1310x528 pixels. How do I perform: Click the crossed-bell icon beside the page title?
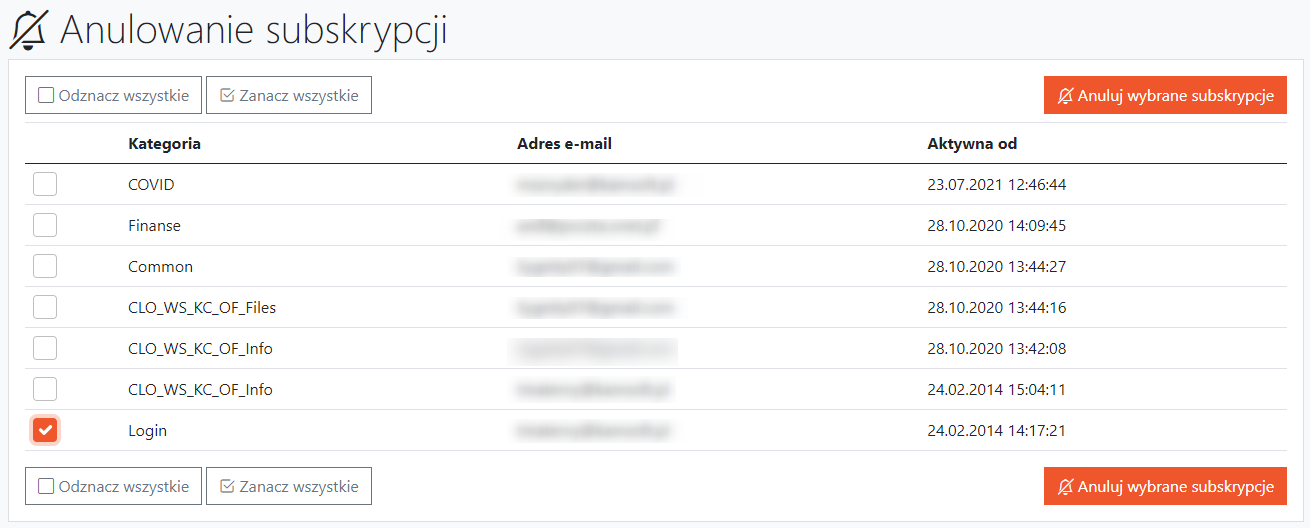(x=28, y=30)
